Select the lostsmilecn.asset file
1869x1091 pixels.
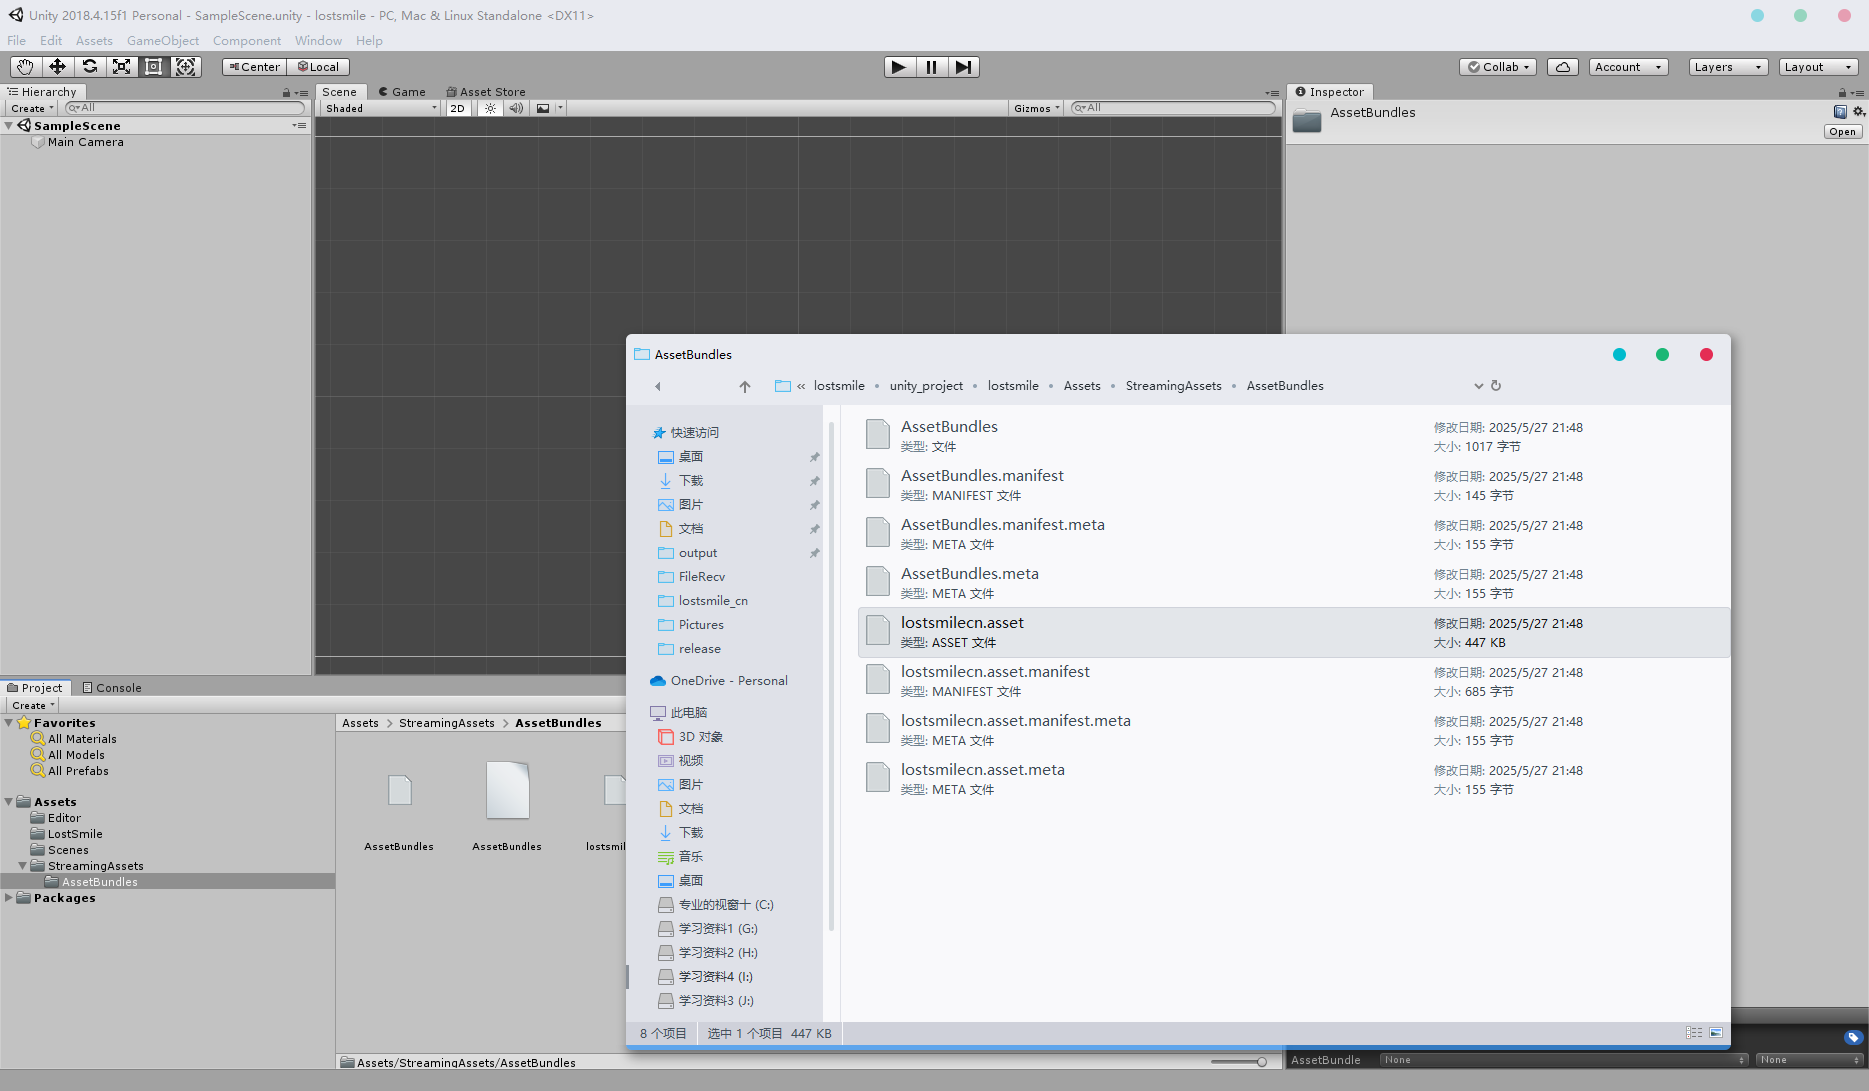point(1294,632)
